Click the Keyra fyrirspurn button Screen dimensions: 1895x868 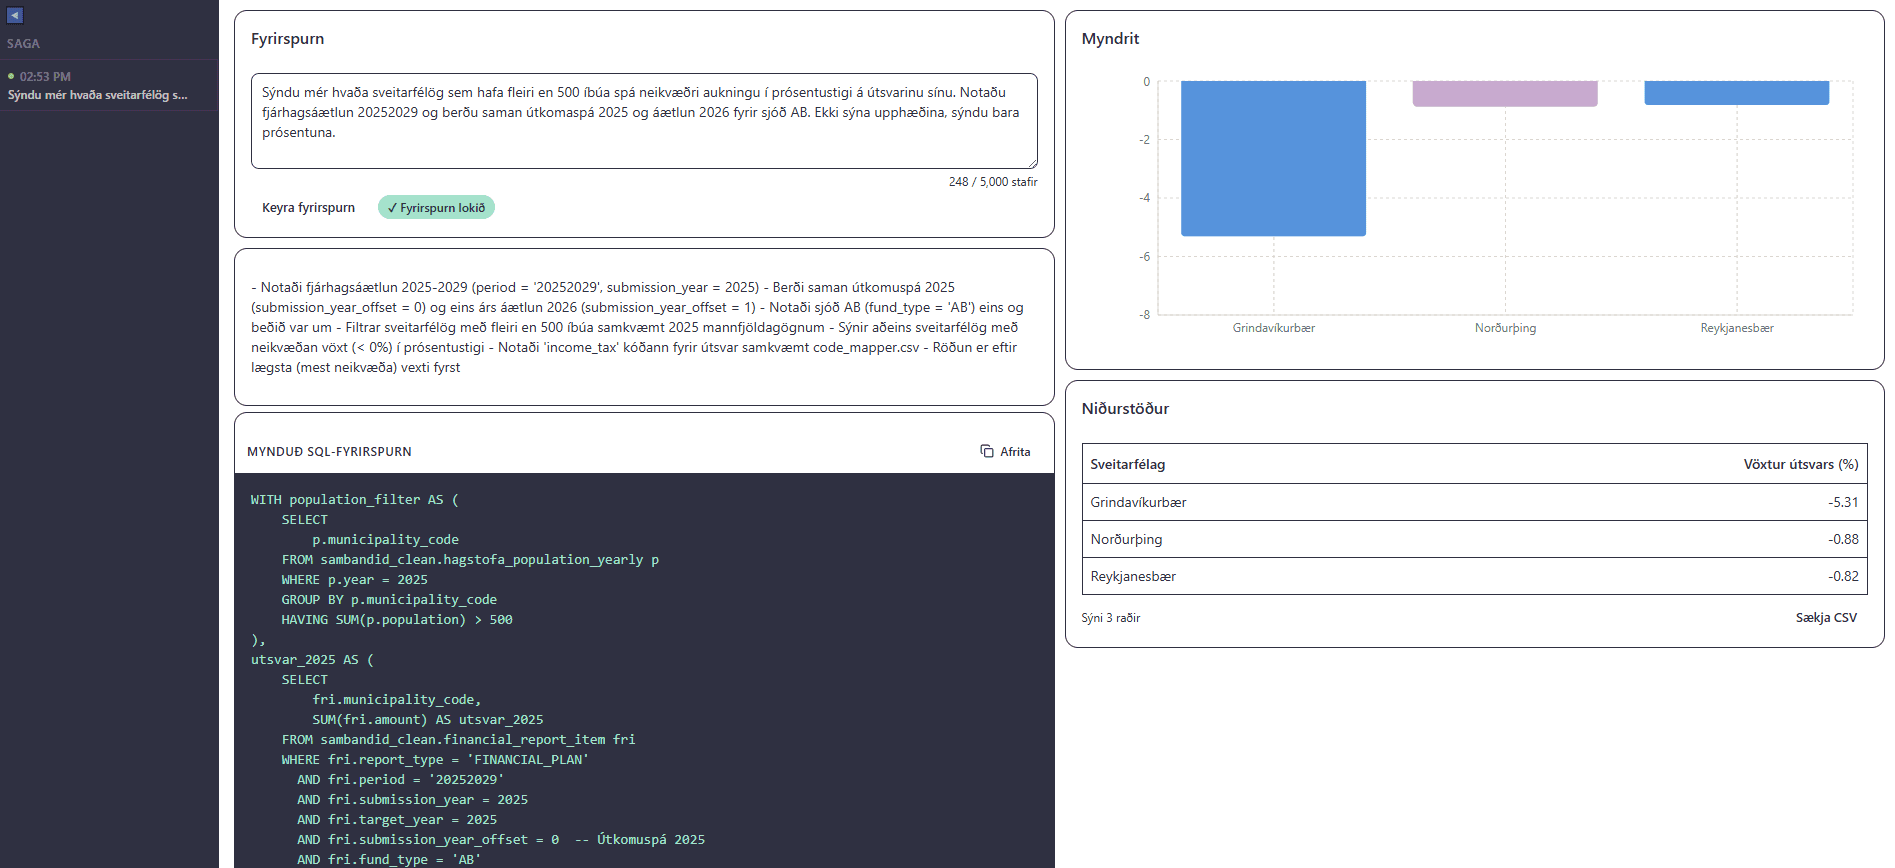[308, 207]
